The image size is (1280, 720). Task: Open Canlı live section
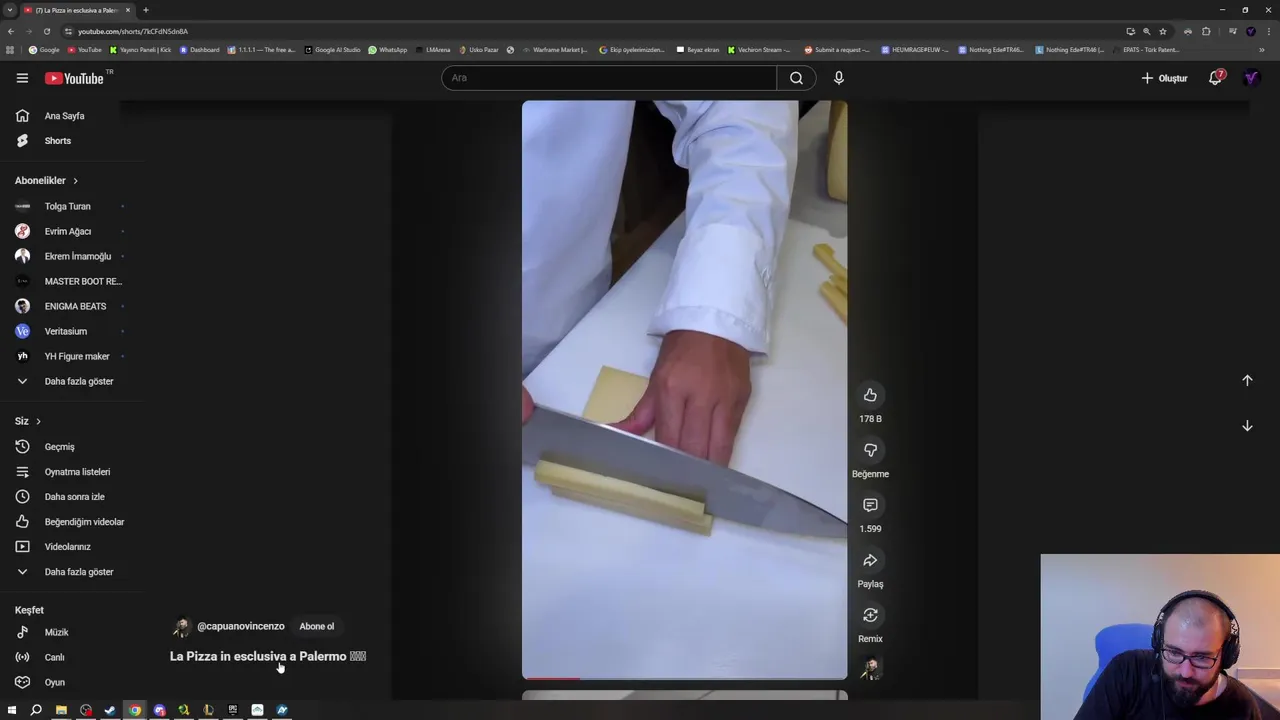click(x=54, y=657)
